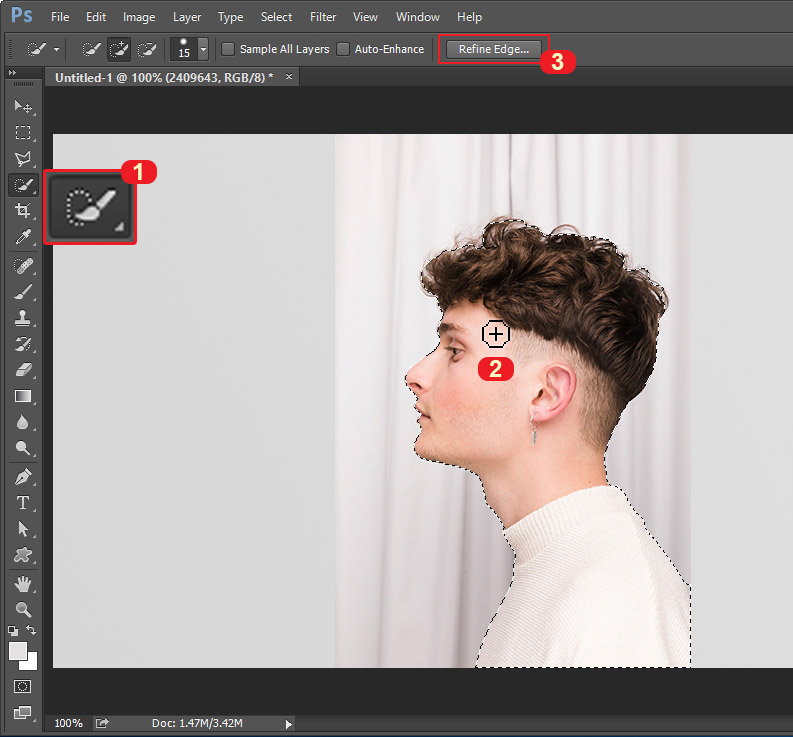Click the Photoshop Ps logo

pyautogui.click(x=22, y=15)
